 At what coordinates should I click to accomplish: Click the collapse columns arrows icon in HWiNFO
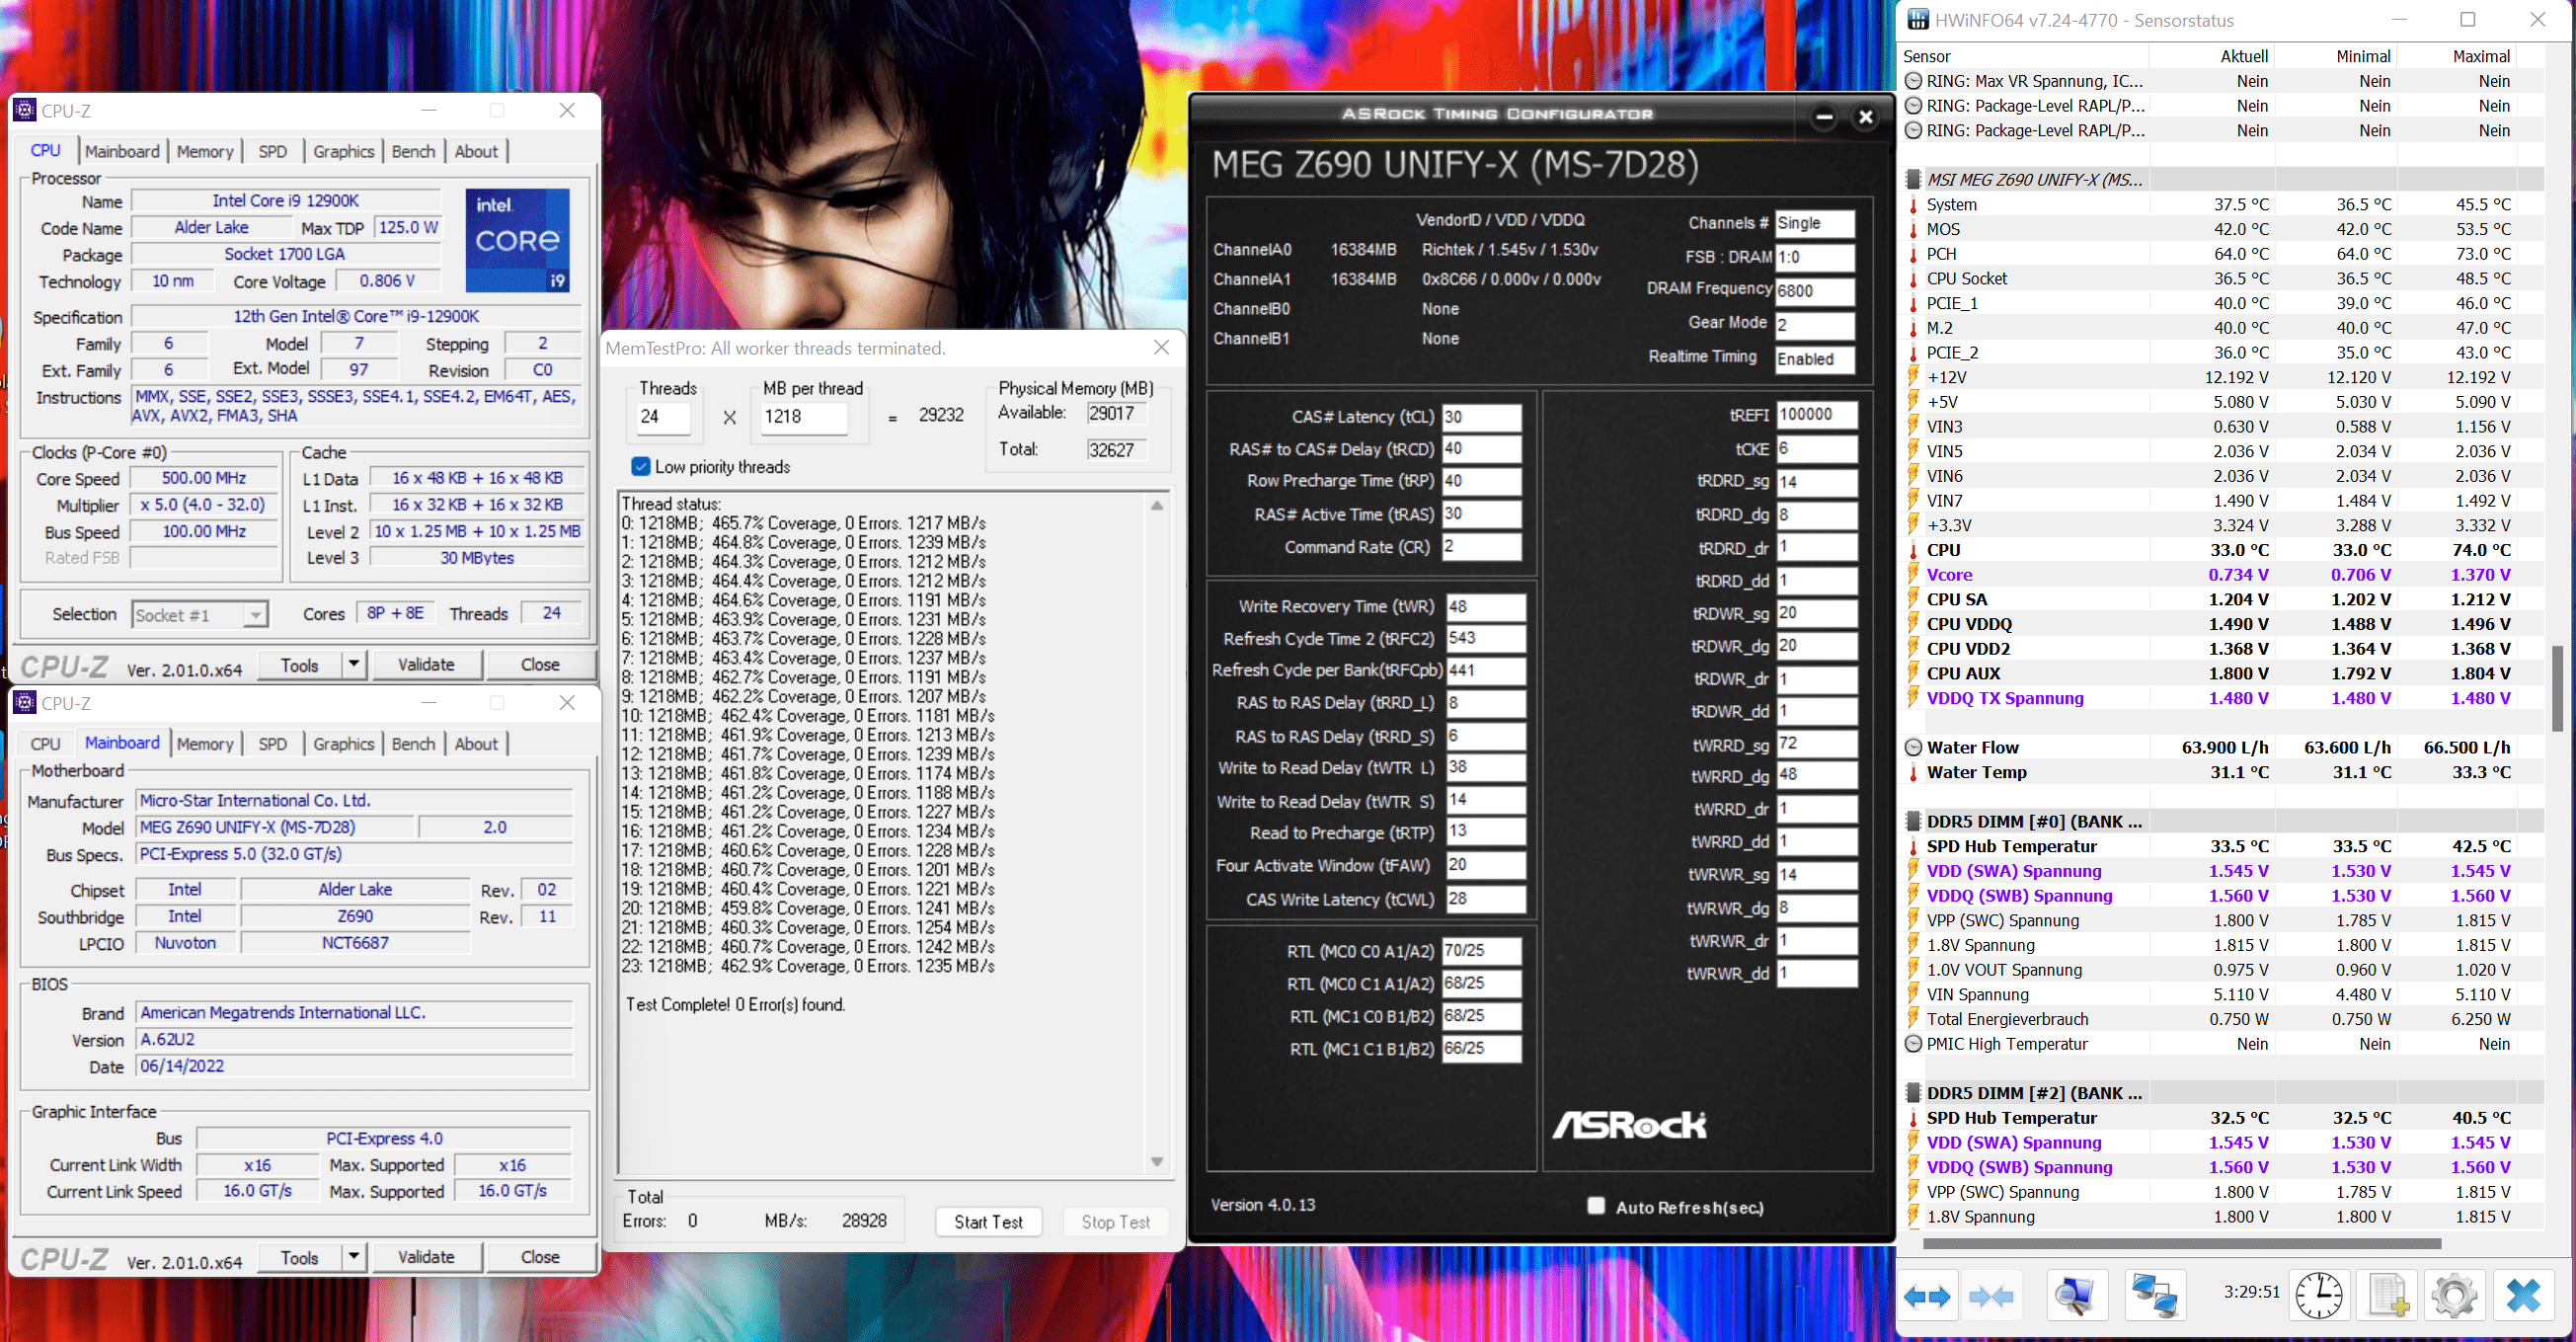1990,1297
